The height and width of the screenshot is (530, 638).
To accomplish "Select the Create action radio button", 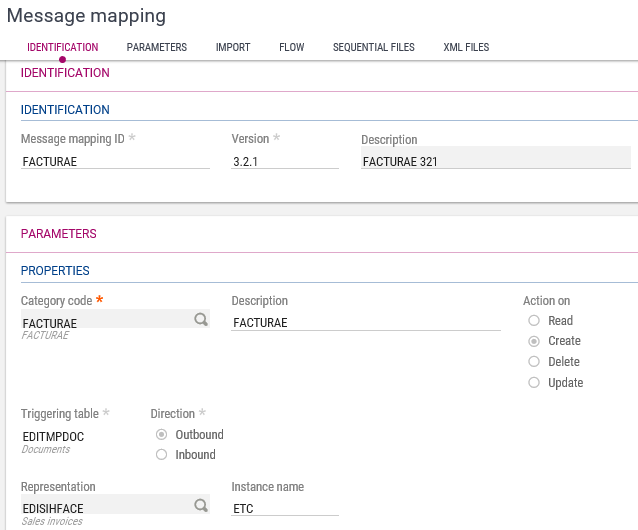I will [x=534, y=341].
